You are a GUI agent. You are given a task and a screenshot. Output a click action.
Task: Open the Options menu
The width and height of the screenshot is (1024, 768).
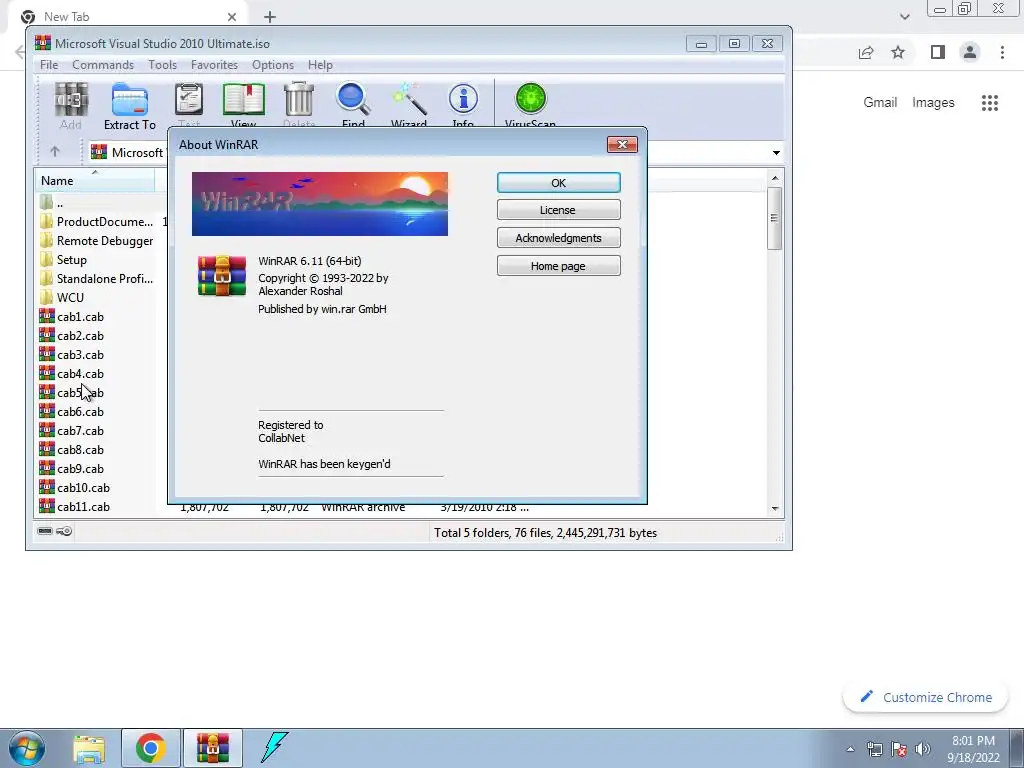click(x=273, y=65)
